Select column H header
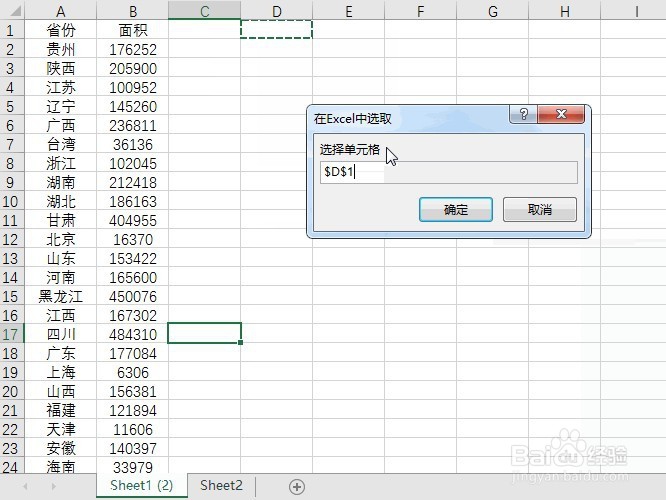 pyautogui.click(x=564, y=11)
